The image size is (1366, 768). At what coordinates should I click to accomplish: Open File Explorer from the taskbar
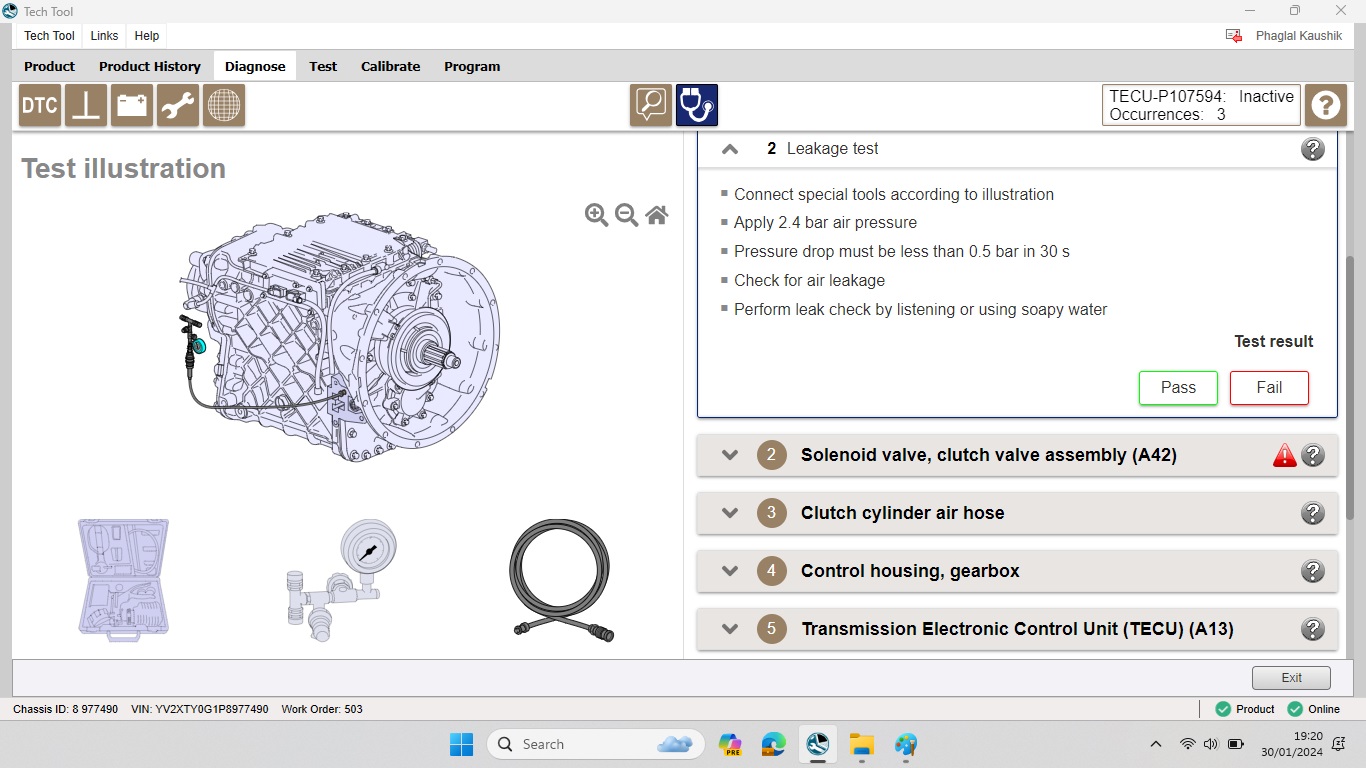pyautogui.click(x=862, y=744)
